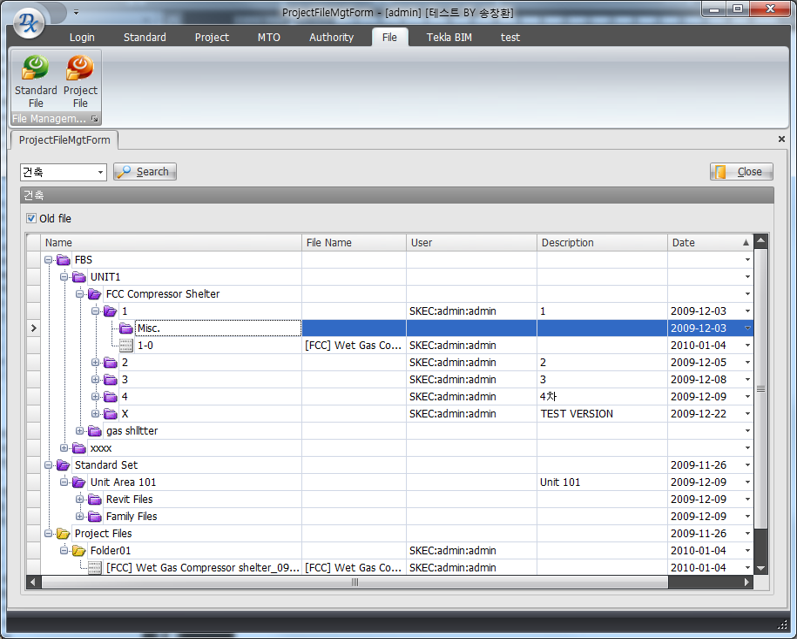Close the ProjectFileMgtForm document tab panel
This screenshot has width=797, height=639.
coord(781,140)
